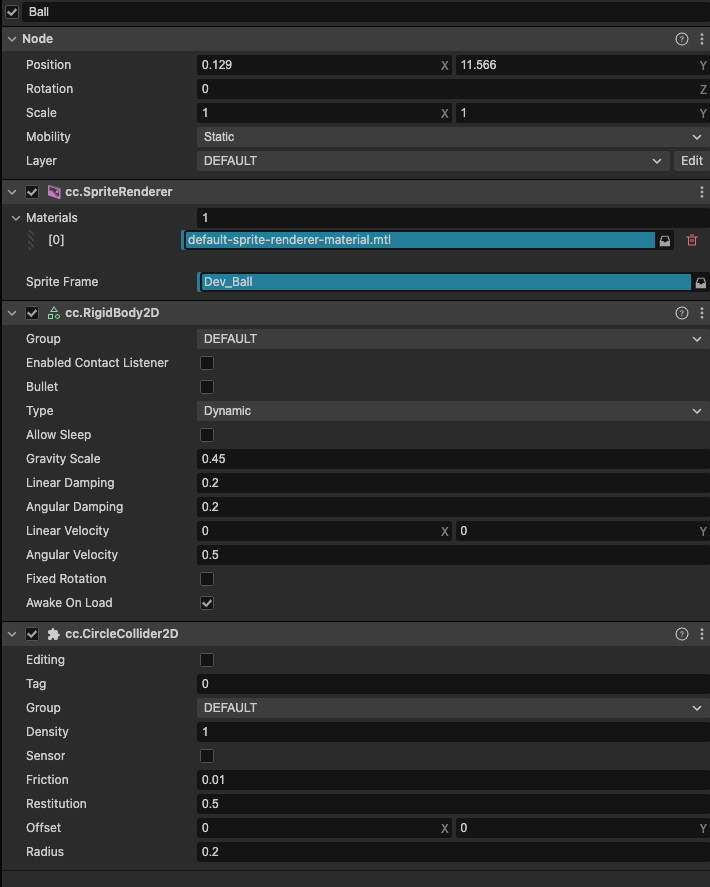
Task: Click the Sprite Frame label
Action: point(62,282)
